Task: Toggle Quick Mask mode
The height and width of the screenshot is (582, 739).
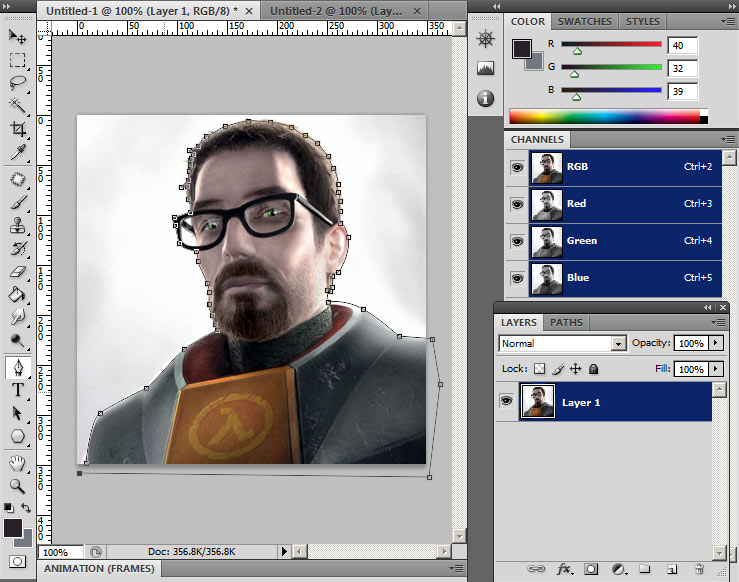Action: tap(17, 562)
